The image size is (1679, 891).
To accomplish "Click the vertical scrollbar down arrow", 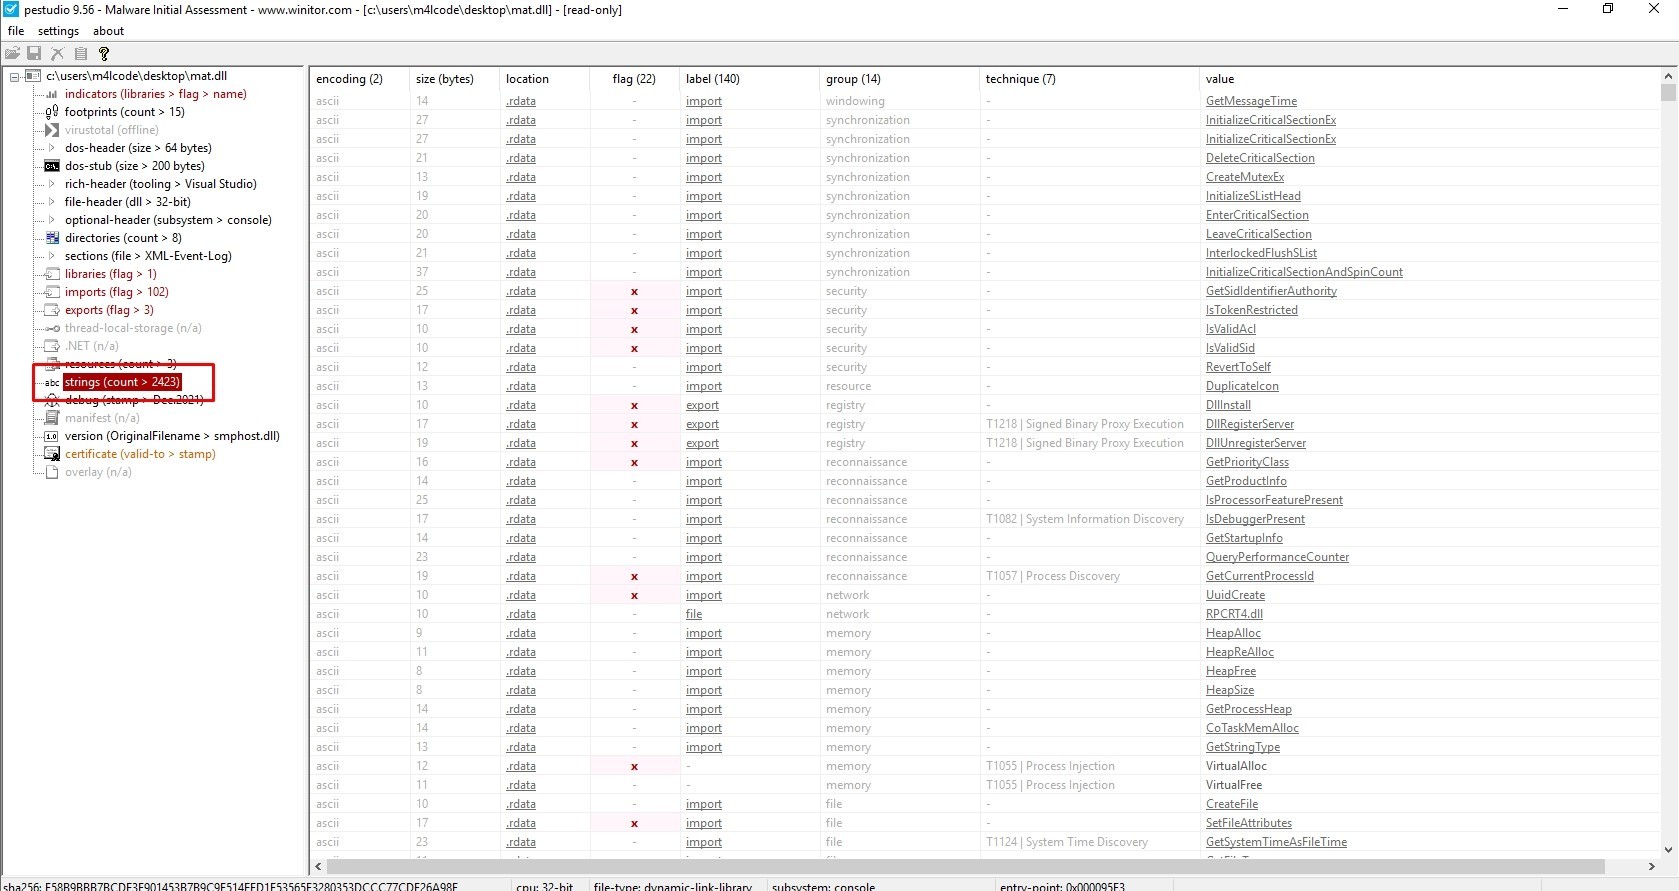I will click(x=1668, y=850).
